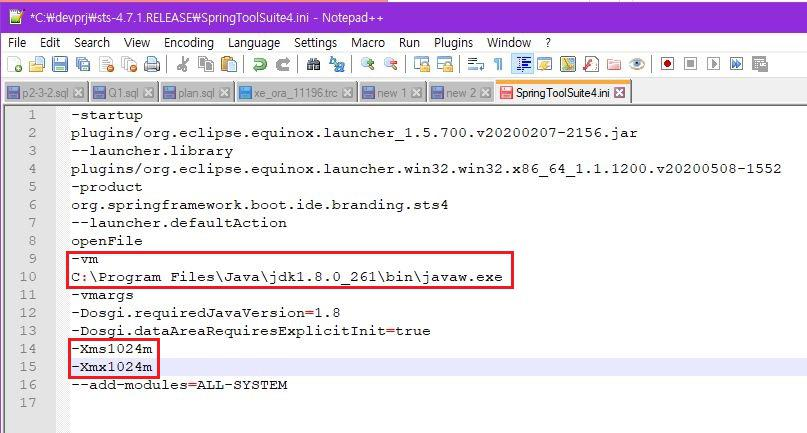Image resolution: width=807 pixels, height=433 pixels.
Task: Open the Search menu
Action: coord(92,43)
